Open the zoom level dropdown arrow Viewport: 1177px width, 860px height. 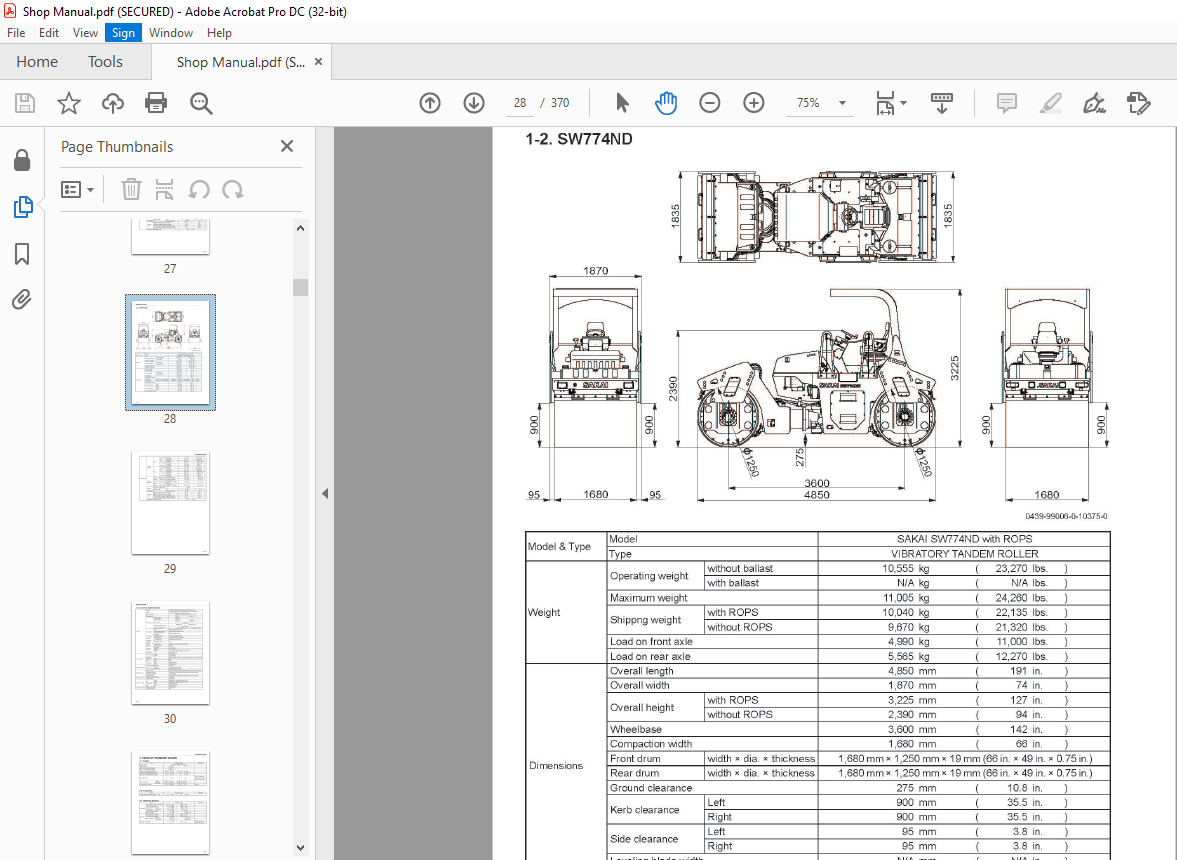[842, 103]
